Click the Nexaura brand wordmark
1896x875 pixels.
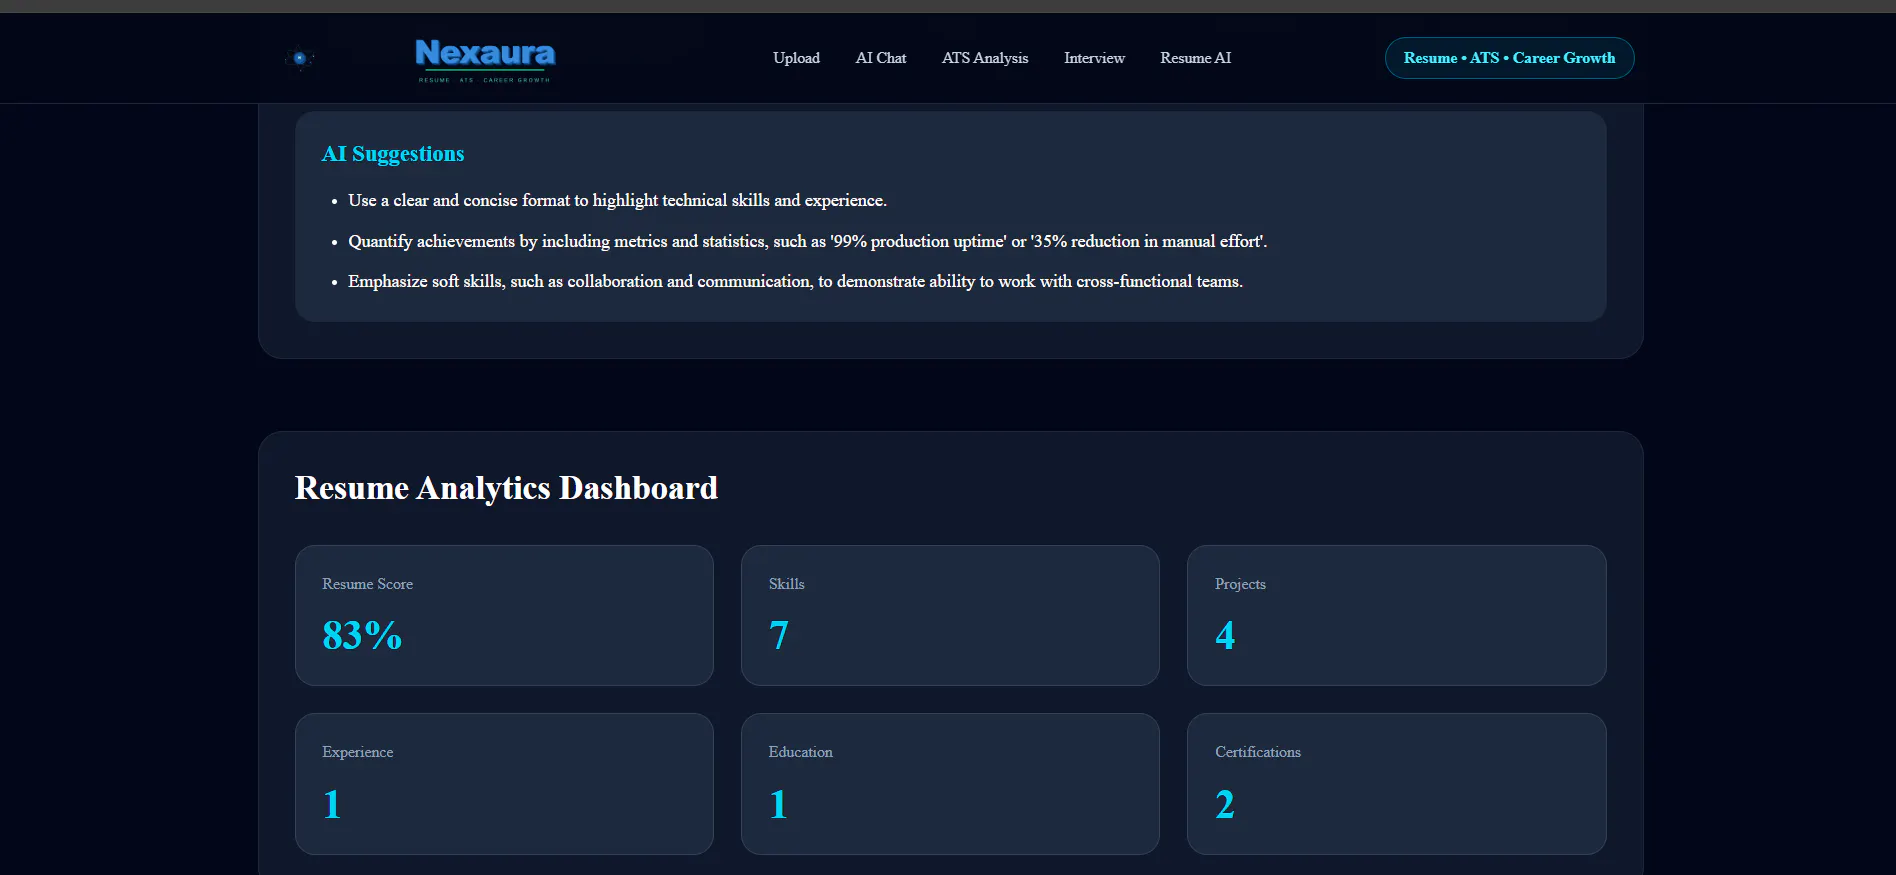click(x=485, y=59)
